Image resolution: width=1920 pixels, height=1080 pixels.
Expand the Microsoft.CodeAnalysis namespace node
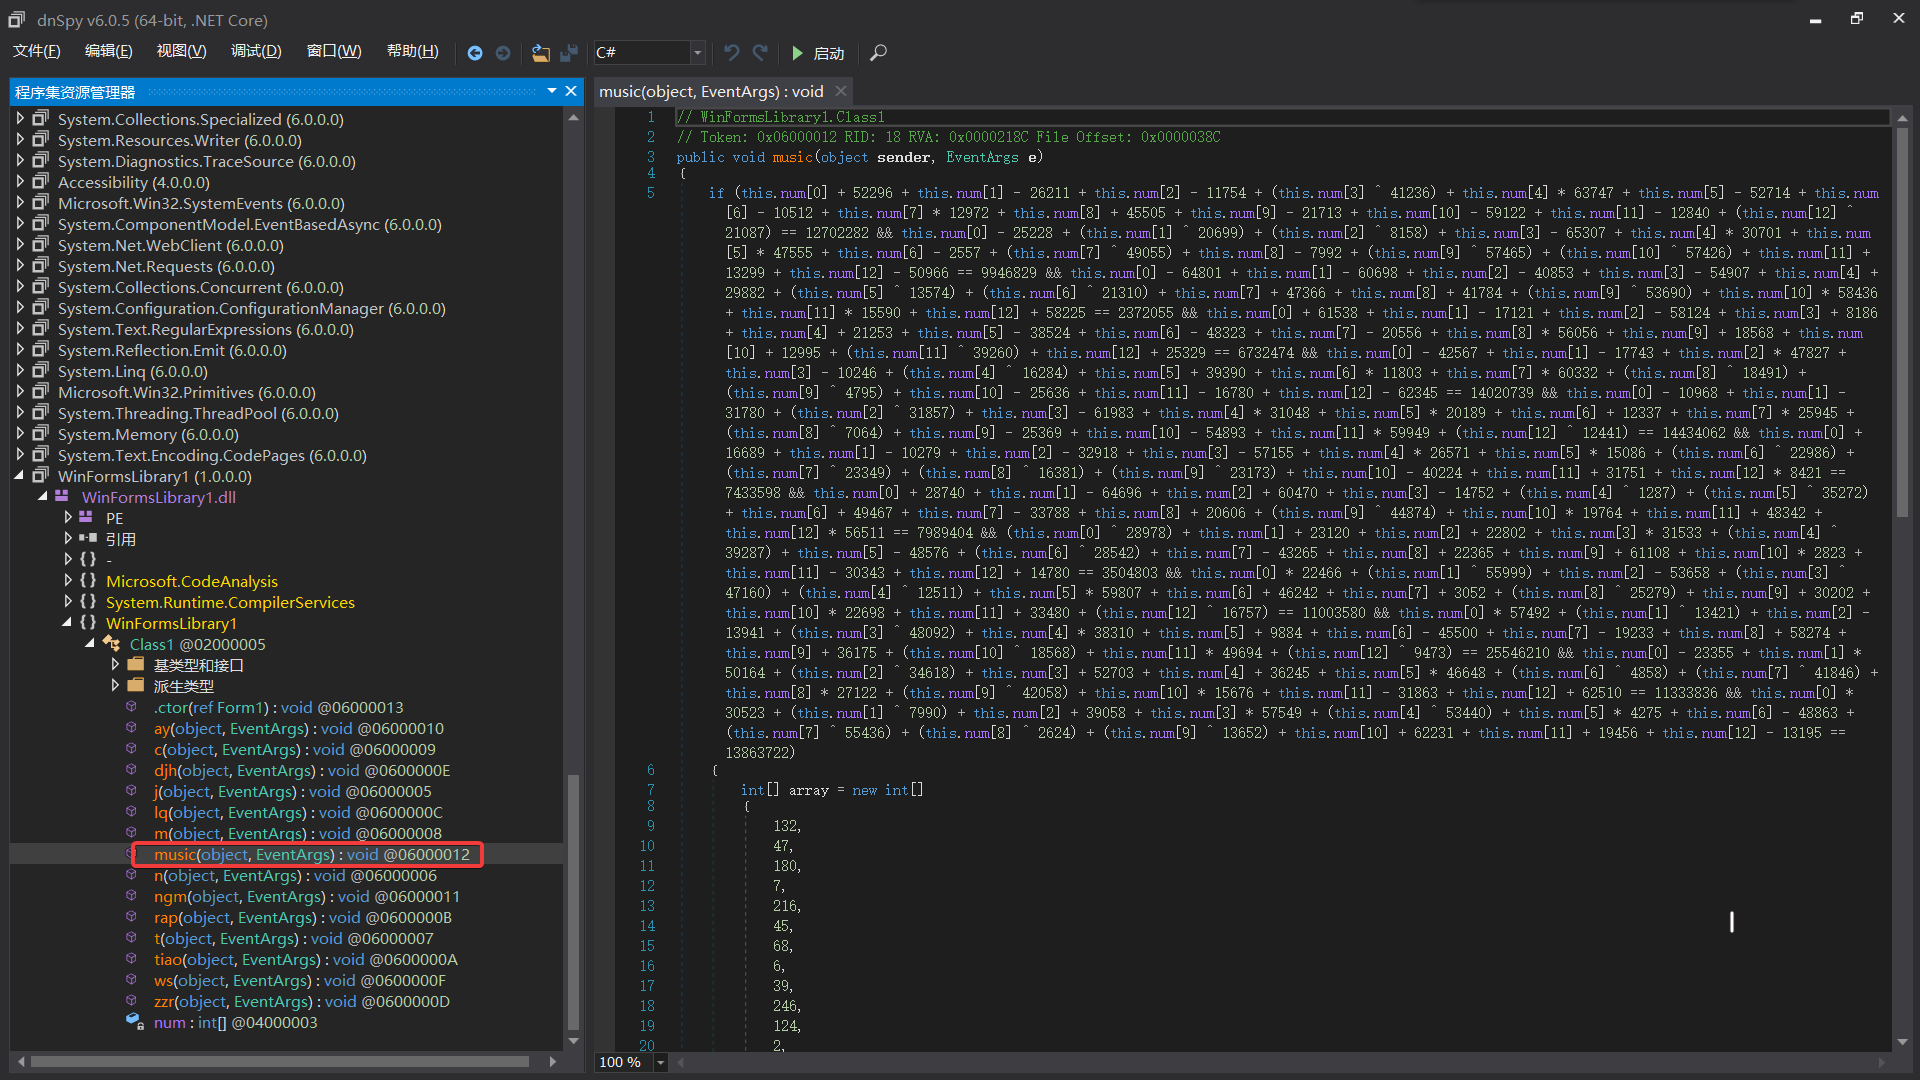click(68, 581)
